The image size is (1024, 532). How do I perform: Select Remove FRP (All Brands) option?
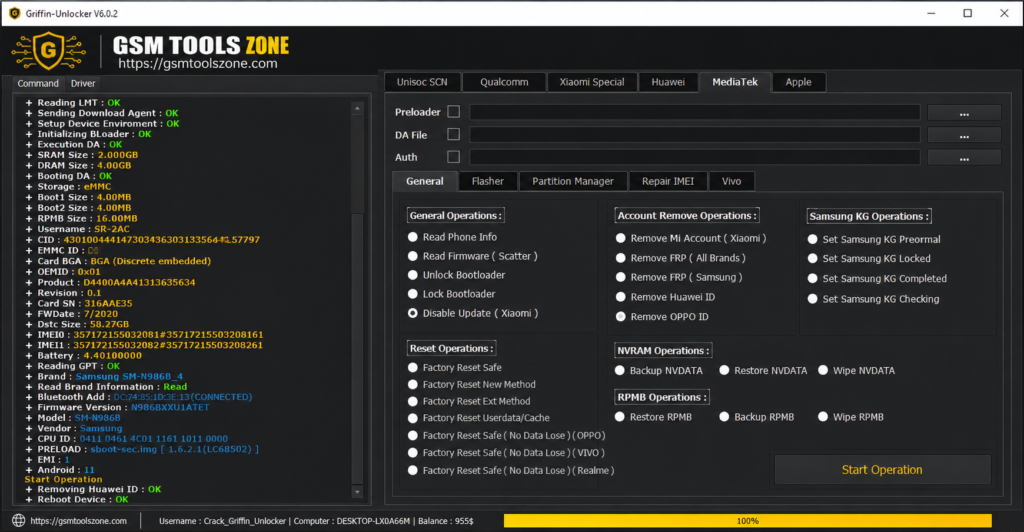(x=620, y=258)
